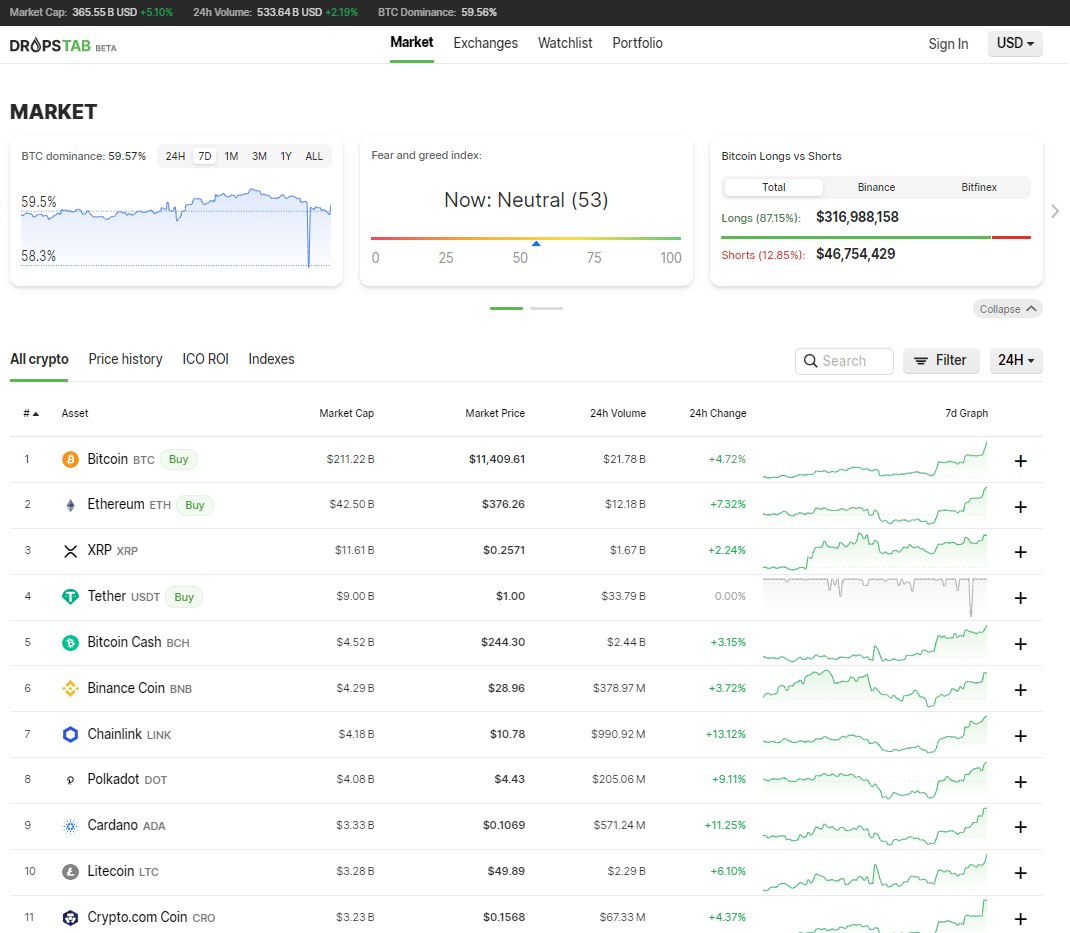Add Tether to watchlist with plus icon

1020,598
